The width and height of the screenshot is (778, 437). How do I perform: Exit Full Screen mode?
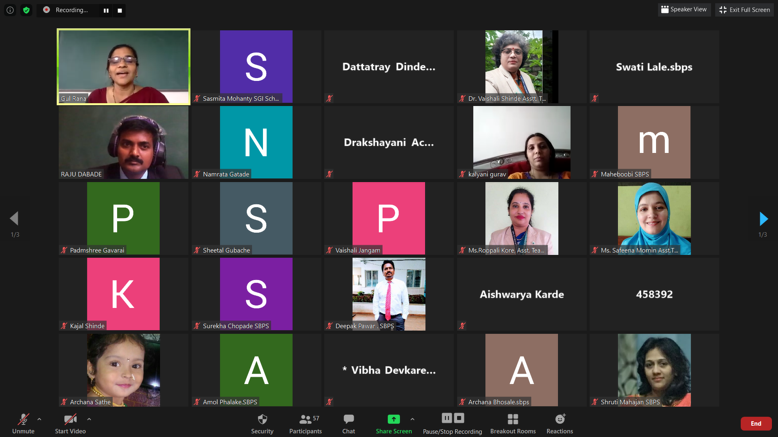(744, 9)
